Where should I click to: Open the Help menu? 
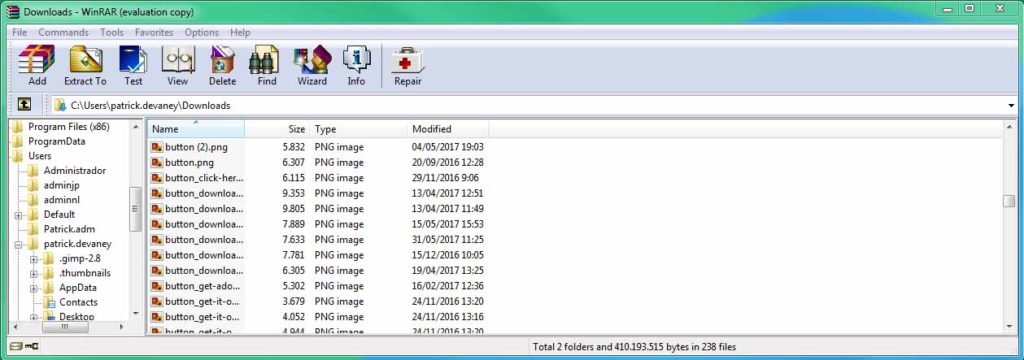(x=240, y=32)
